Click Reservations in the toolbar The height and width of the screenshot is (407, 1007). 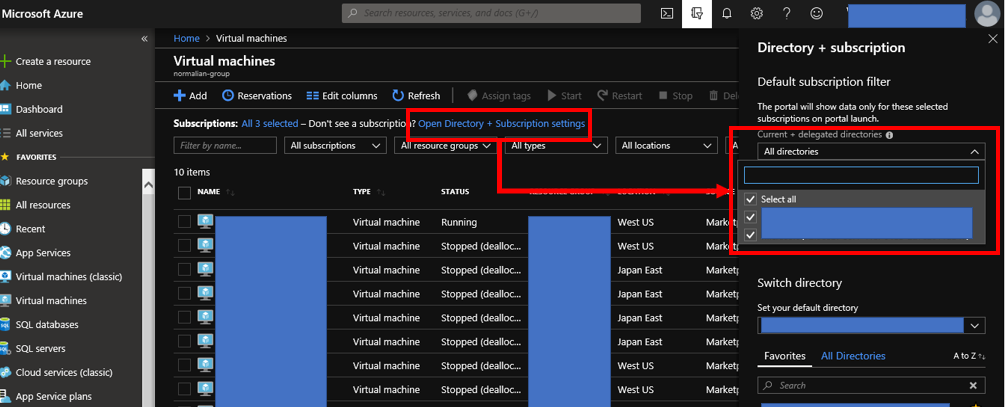[x=257, y=96]
